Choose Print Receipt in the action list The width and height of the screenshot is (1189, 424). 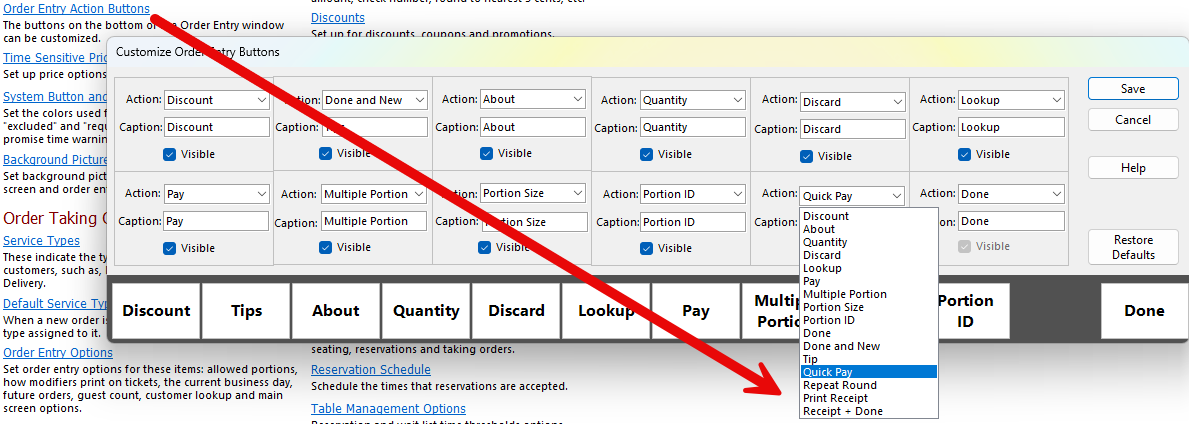869,398
